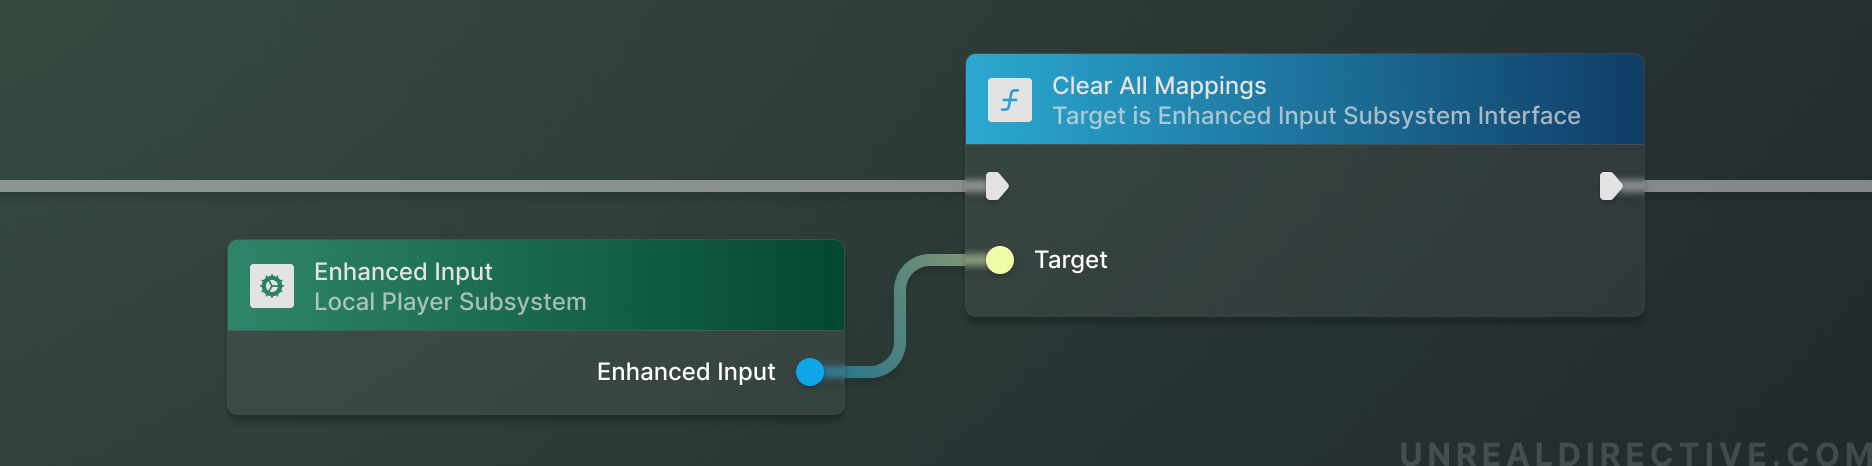
Task: Click the gear icon on Enhanced Input node
Action: pos(272,286)
